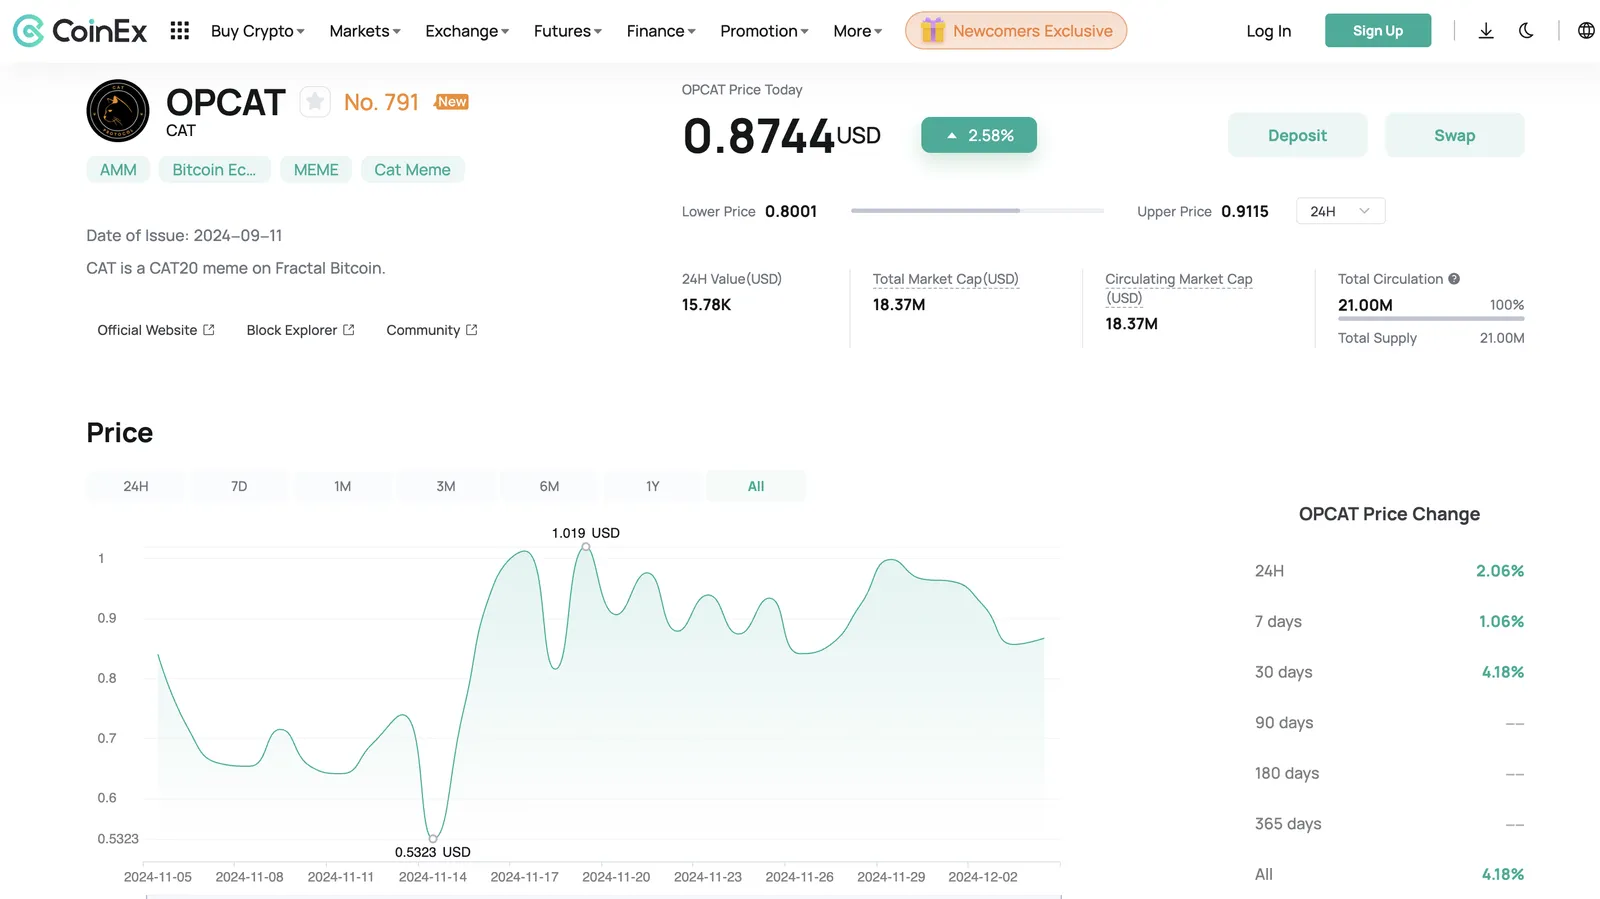Click the 2.58% price change badge
The width and height of the screenshot is (1600, 899).
point(979,135)
